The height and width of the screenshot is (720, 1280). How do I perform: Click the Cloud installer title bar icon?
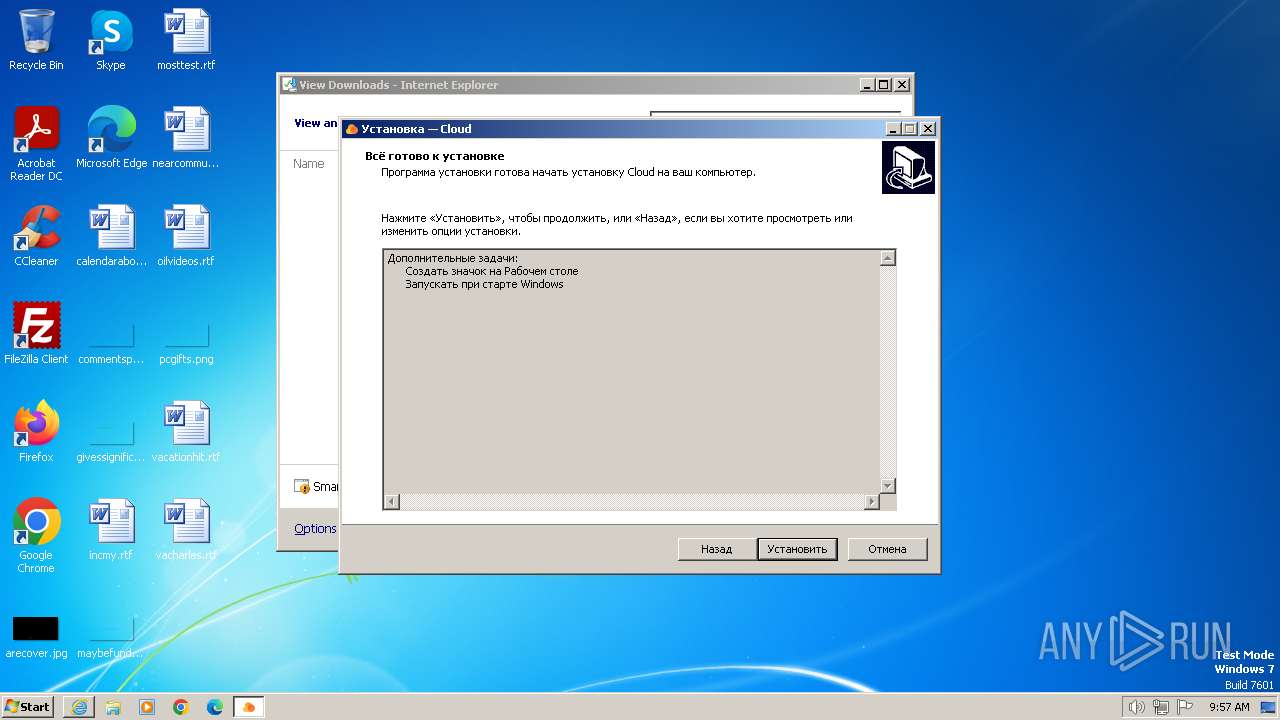pos(351,129)
